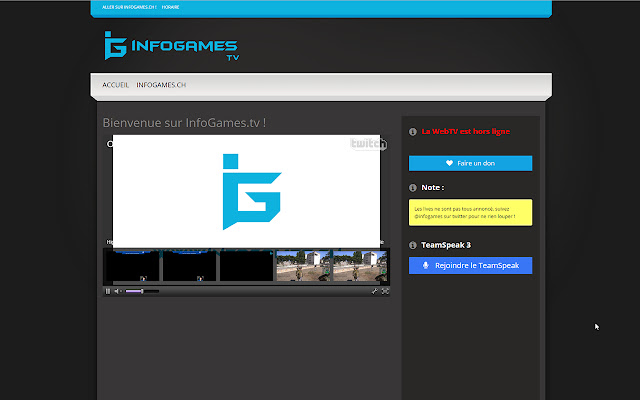The image size is (640, 400).
Task: Follow the Aller sur InfoGames.ch top link
Action: [129, 8]
